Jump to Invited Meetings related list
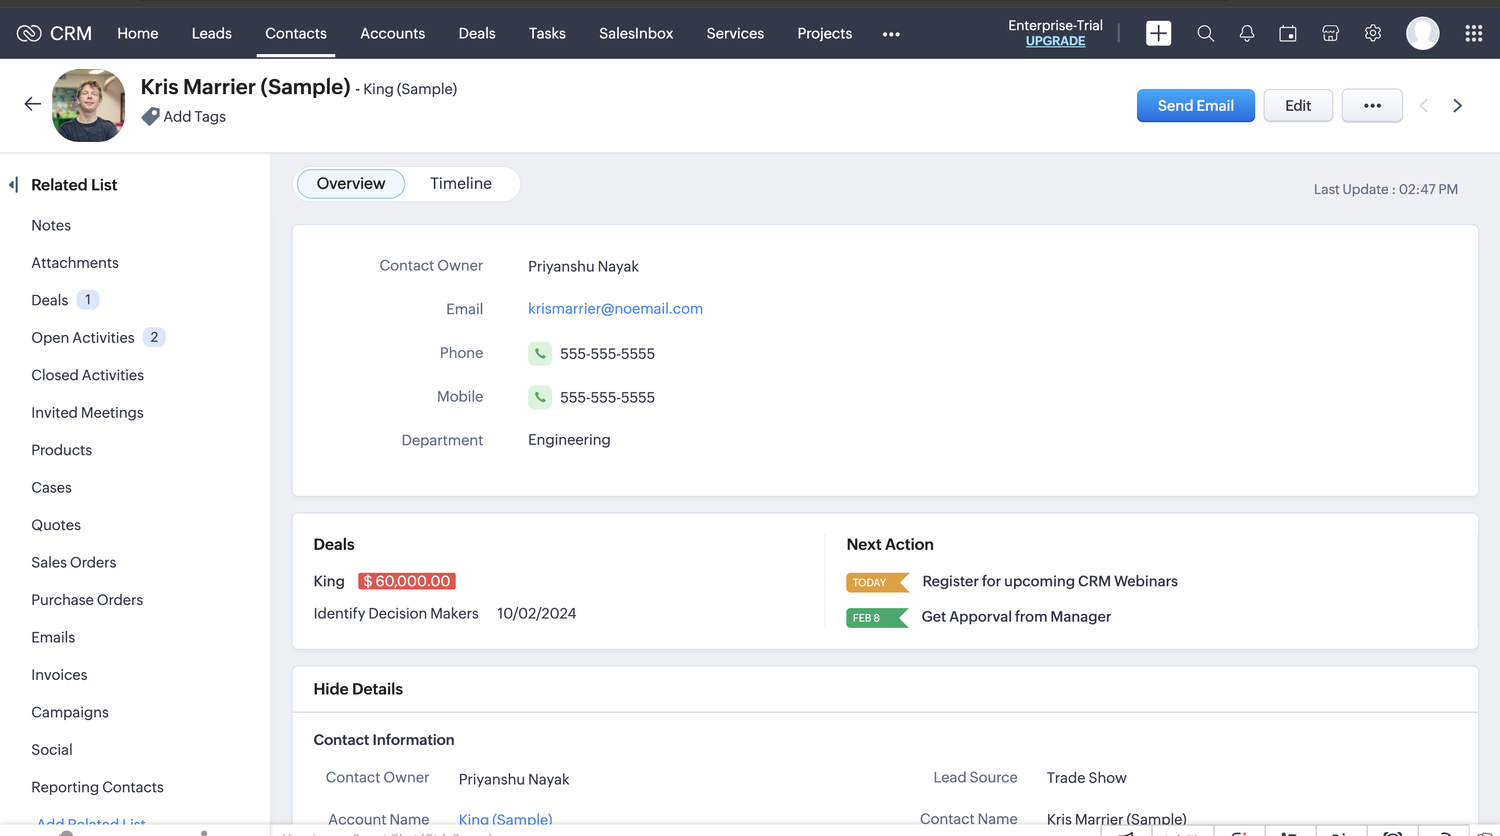 click(x=88, y=413)
